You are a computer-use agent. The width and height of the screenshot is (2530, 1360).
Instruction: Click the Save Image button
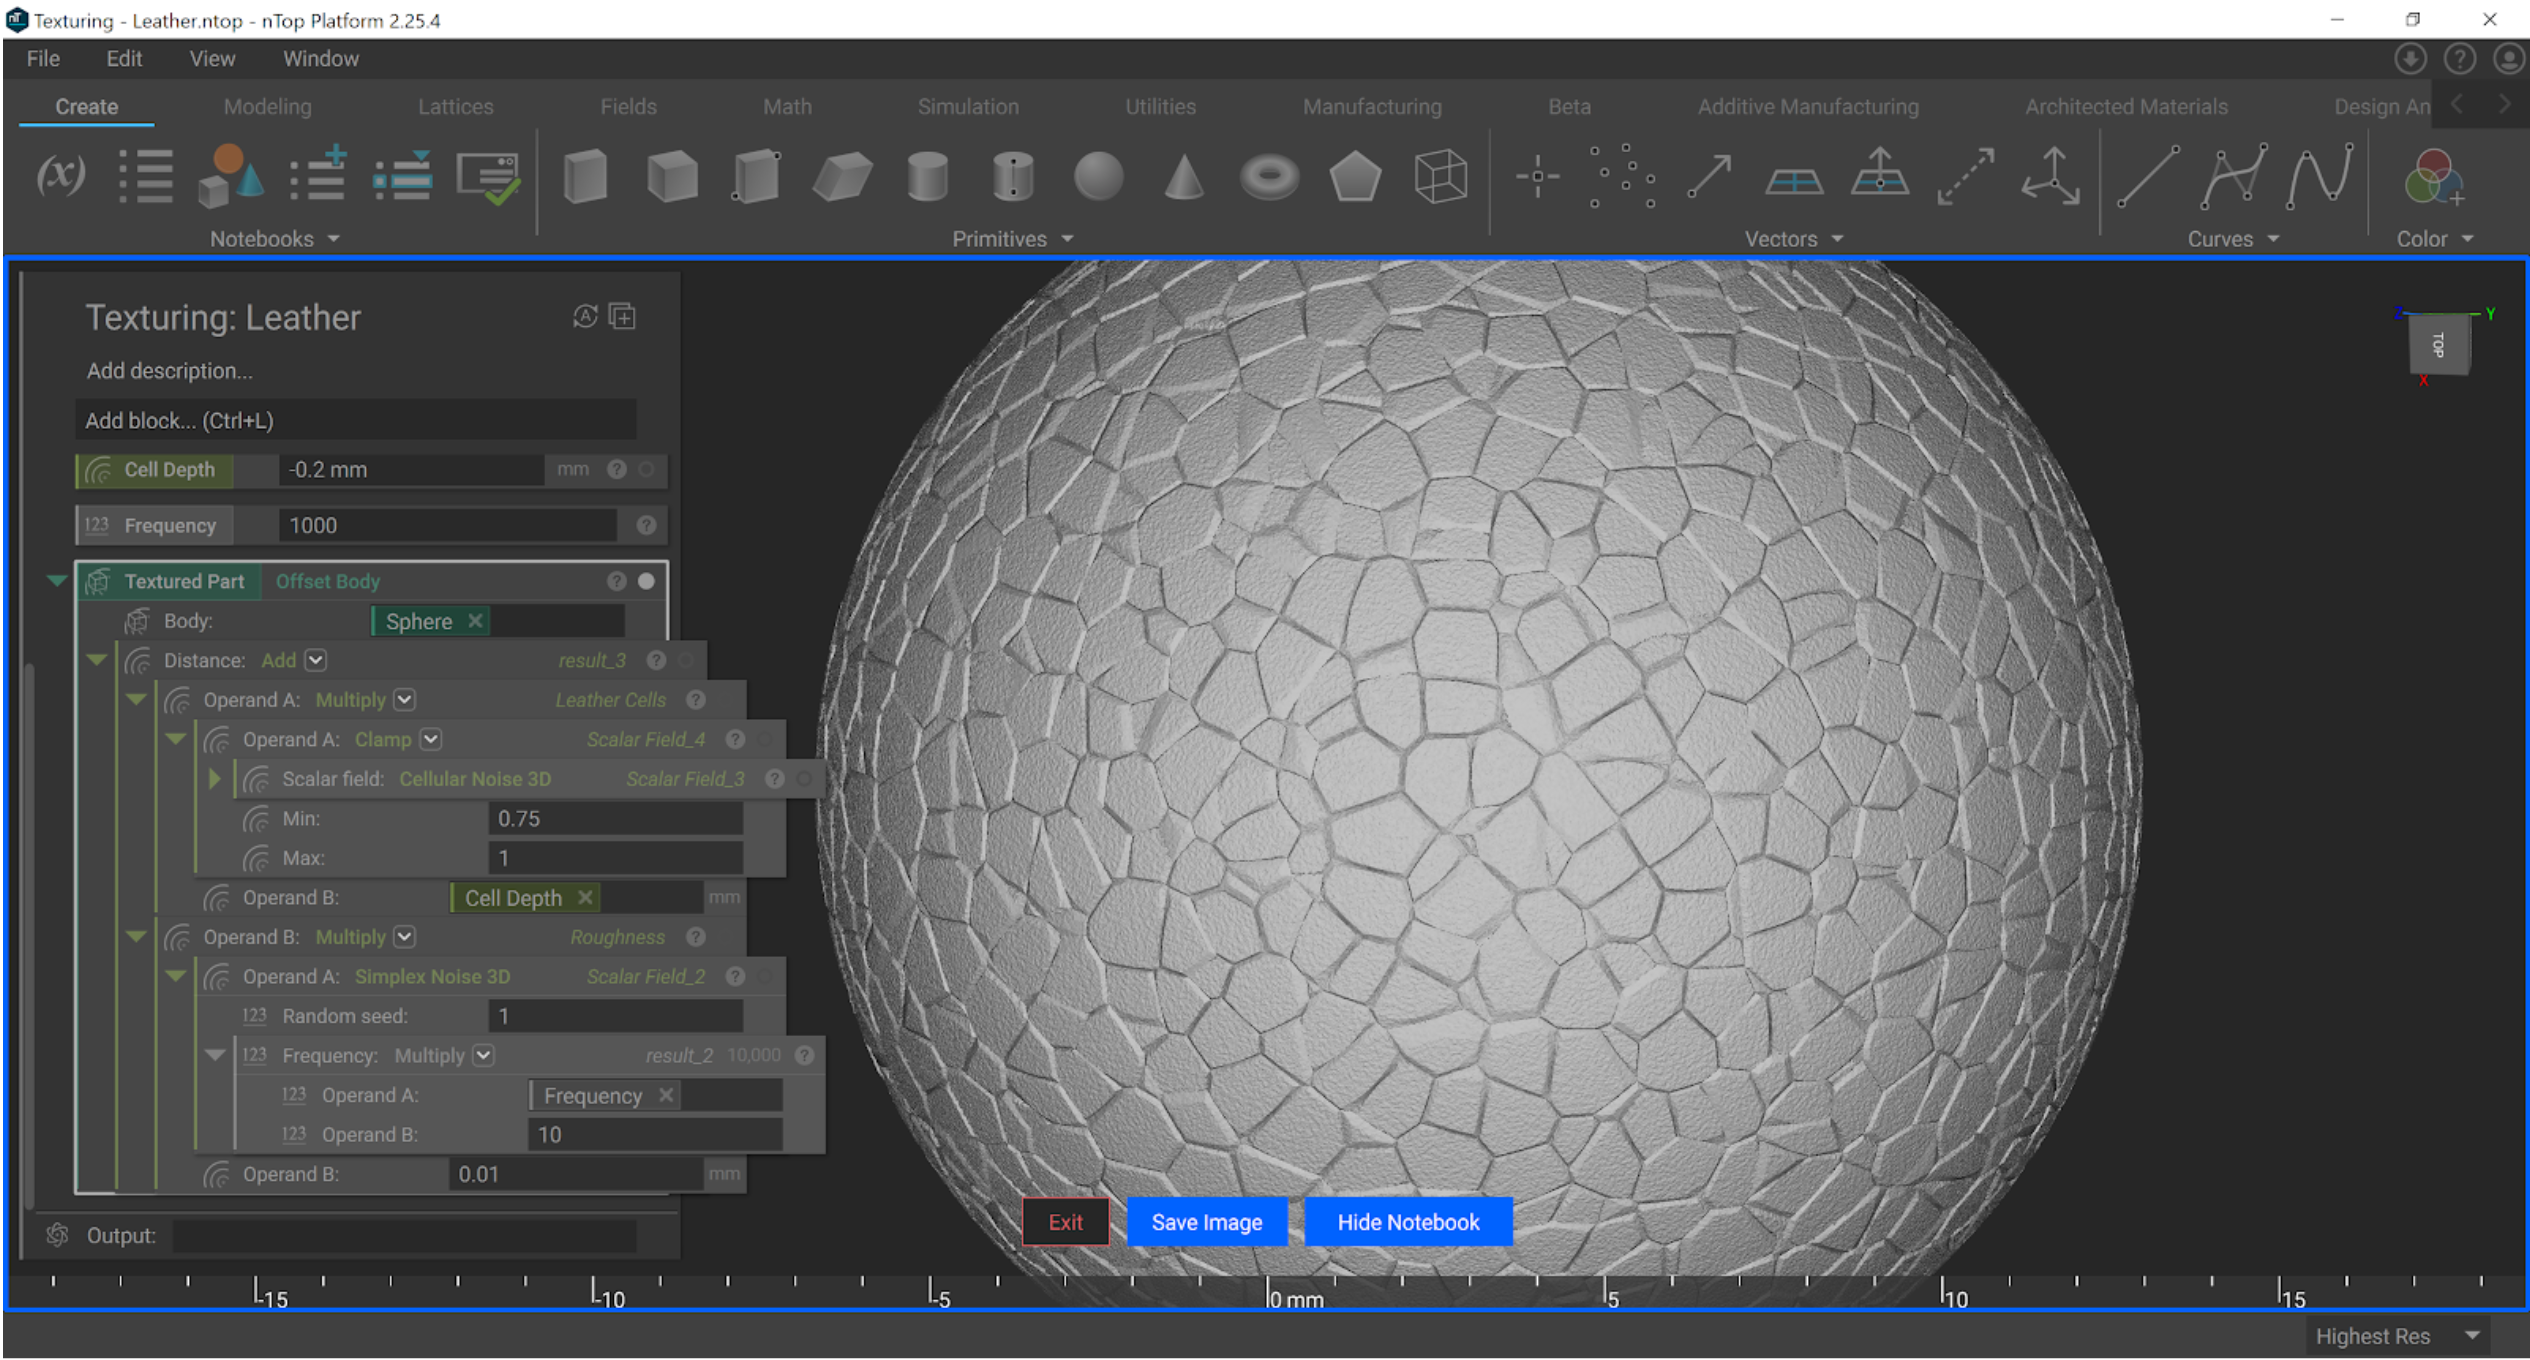click(x=1206, y=1222)
